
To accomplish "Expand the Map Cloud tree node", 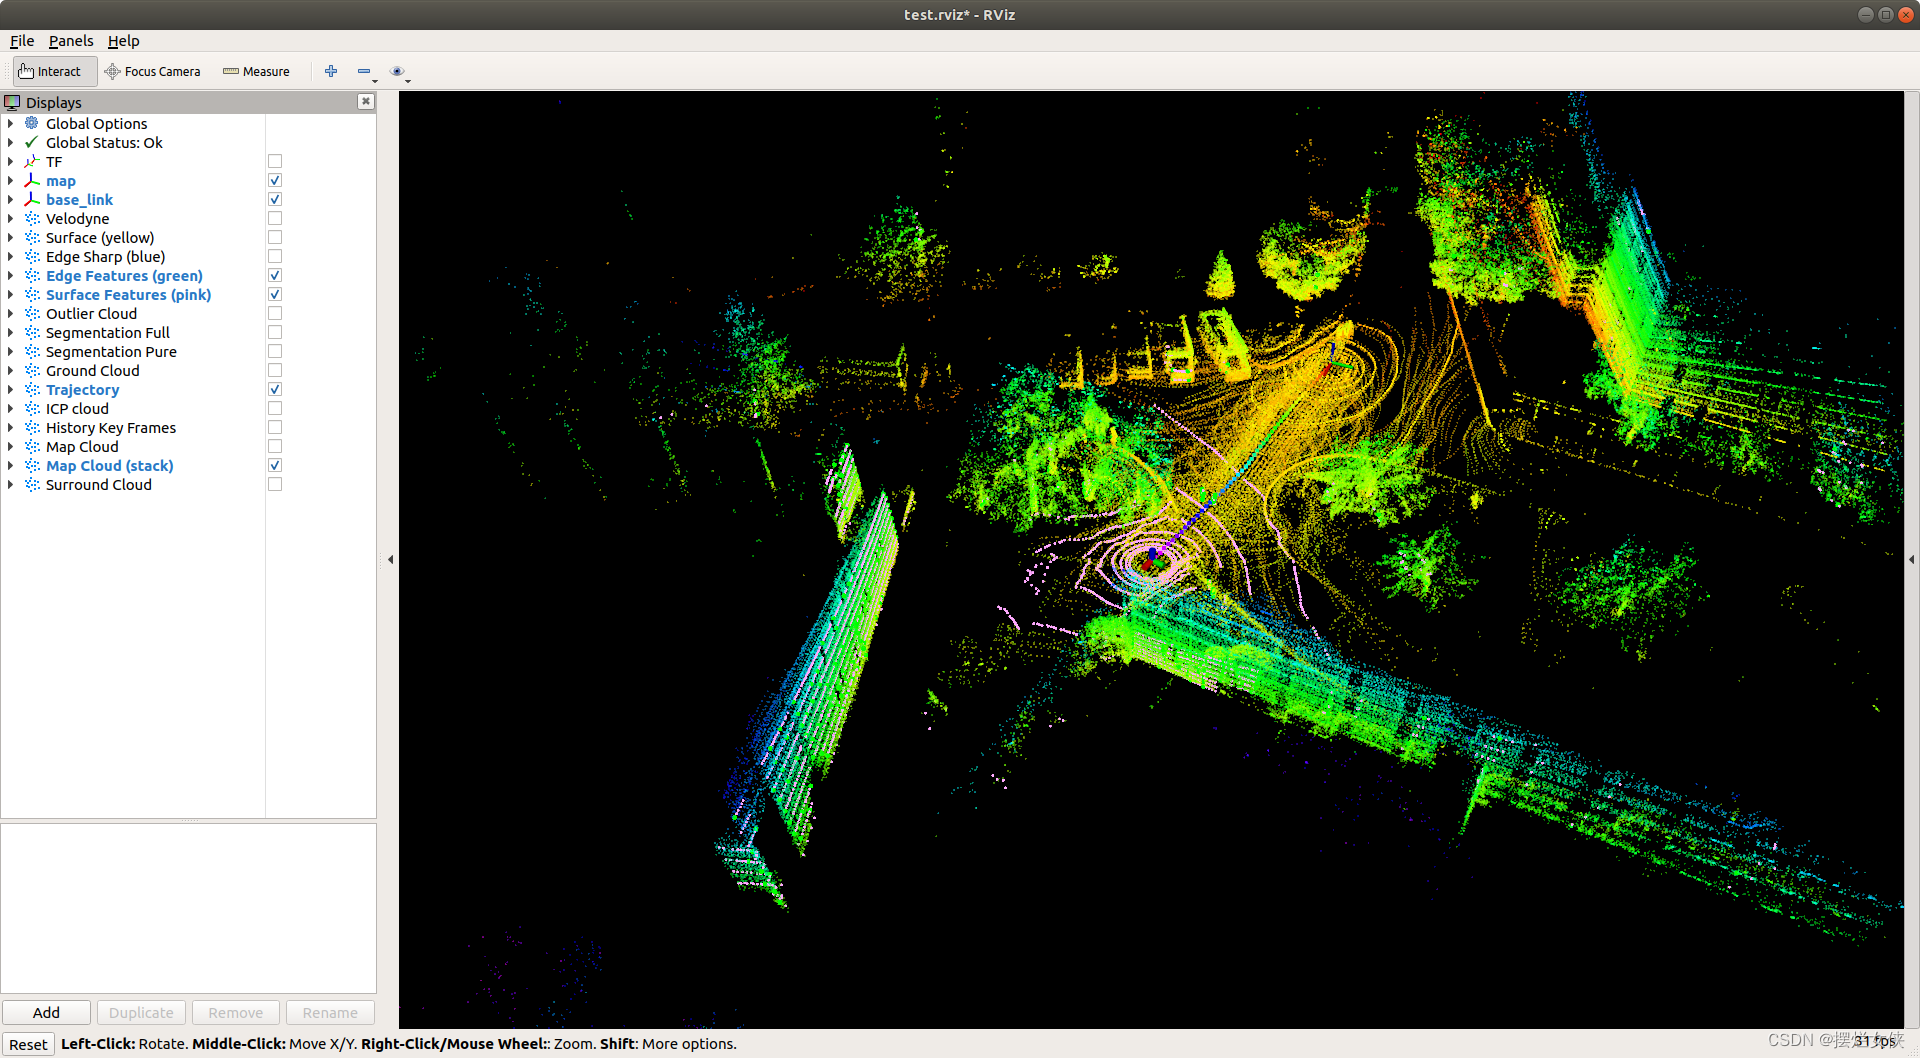I will tap(10, 446).
